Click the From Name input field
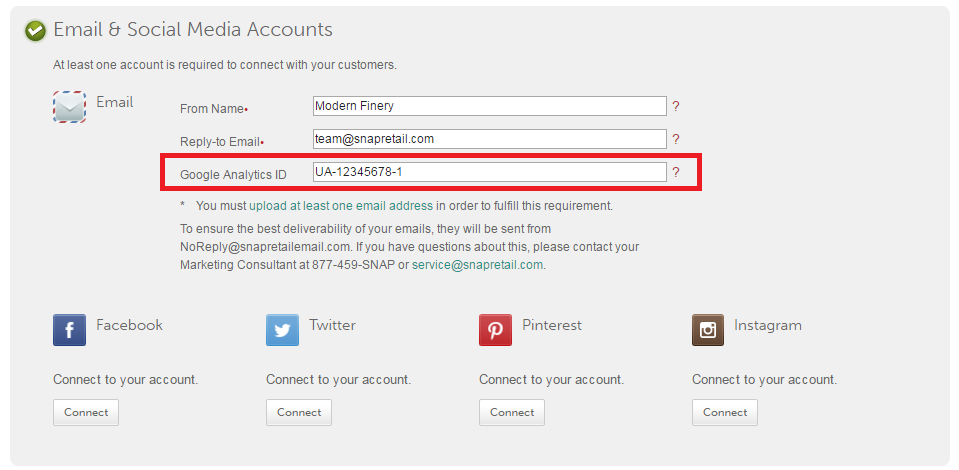Viewport: 959px width, 470px height. tap(489, 106)
